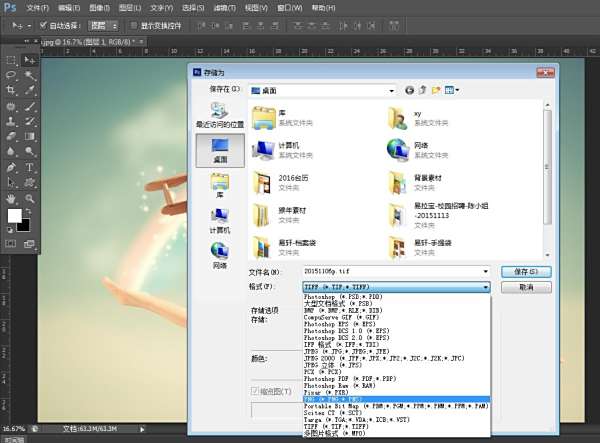The height and width of the screenshot is (443, 600).
Task: Open the 2016台历 folder
Action: tap(281, 182)
